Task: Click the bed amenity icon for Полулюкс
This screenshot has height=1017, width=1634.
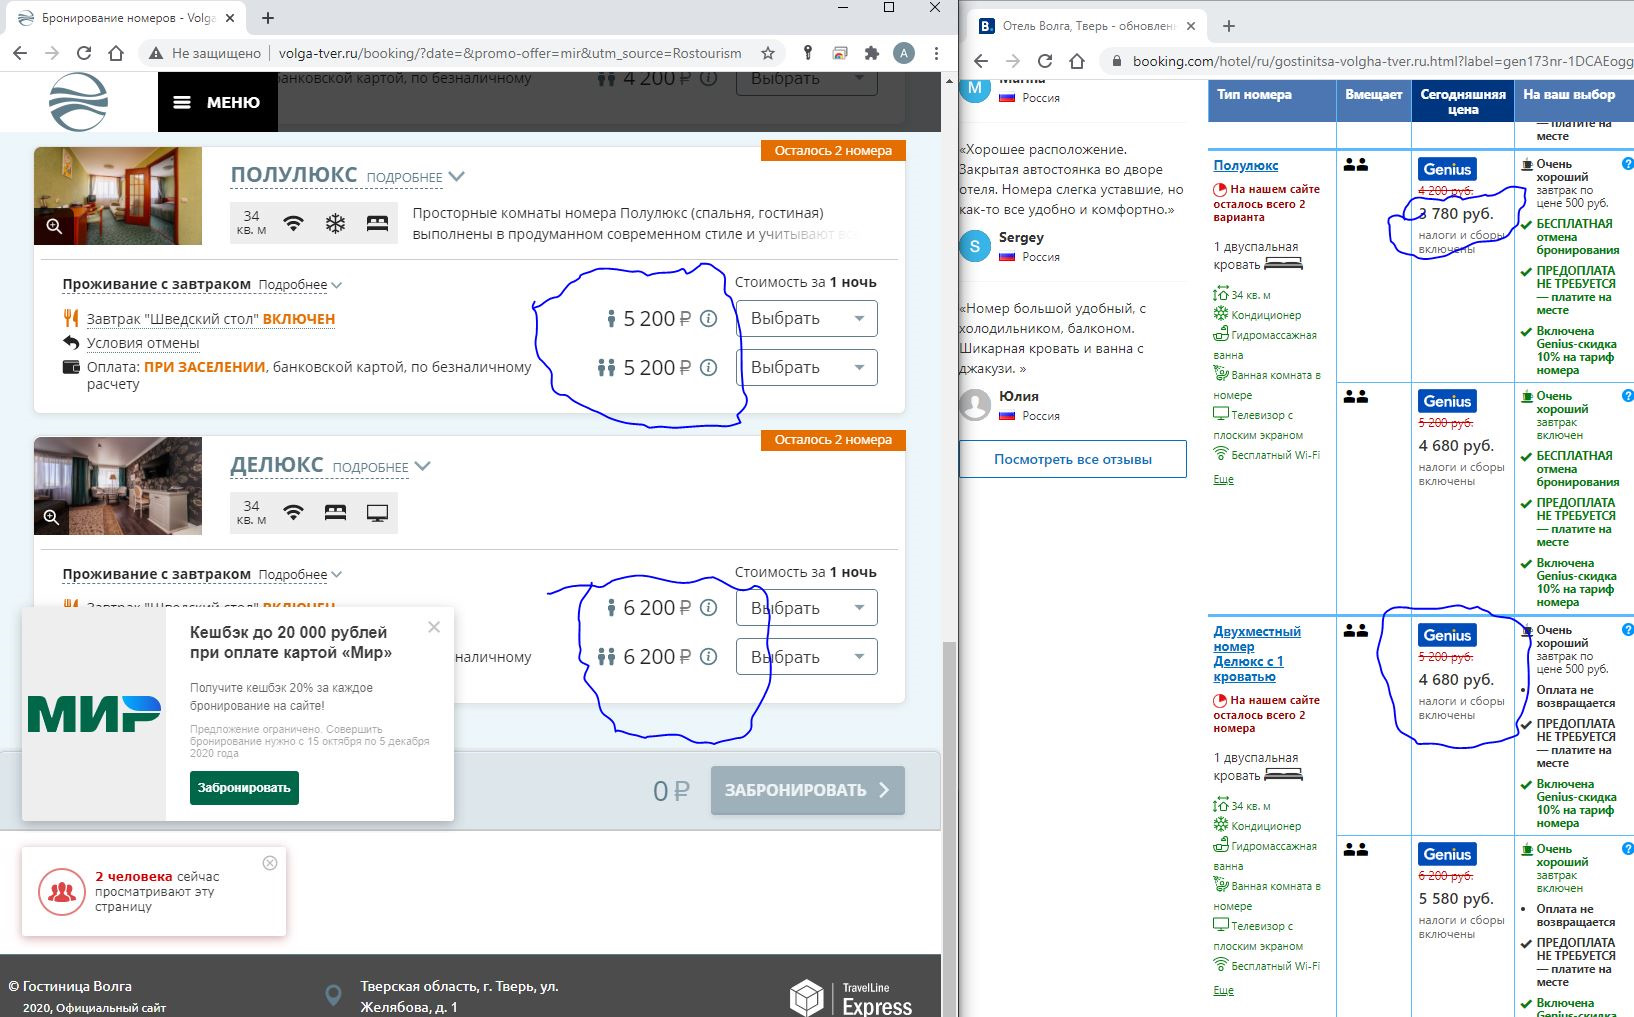Action: [377, 223]
